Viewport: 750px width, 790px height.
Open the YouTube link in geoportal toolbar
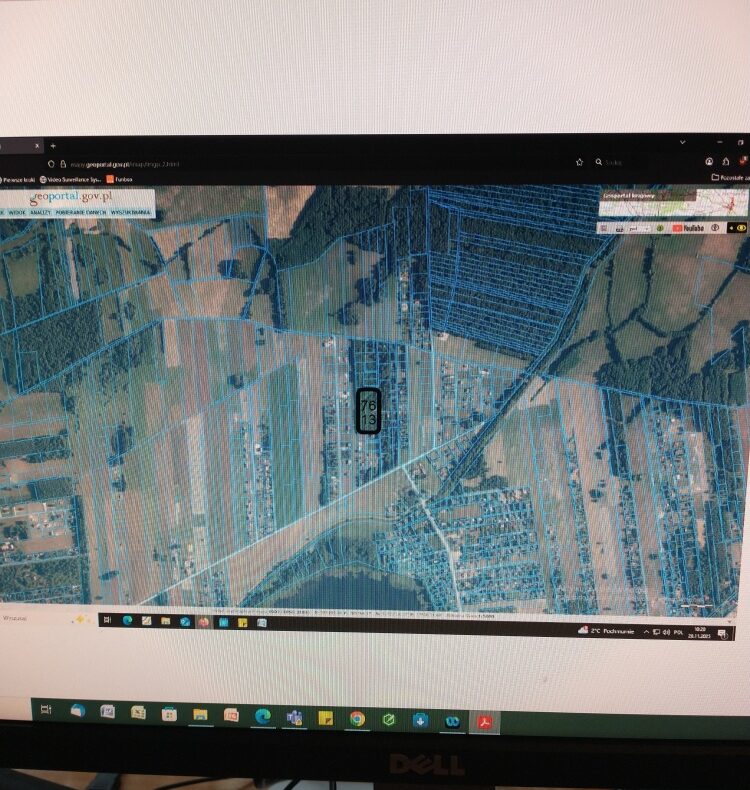[x=687, y=228]
